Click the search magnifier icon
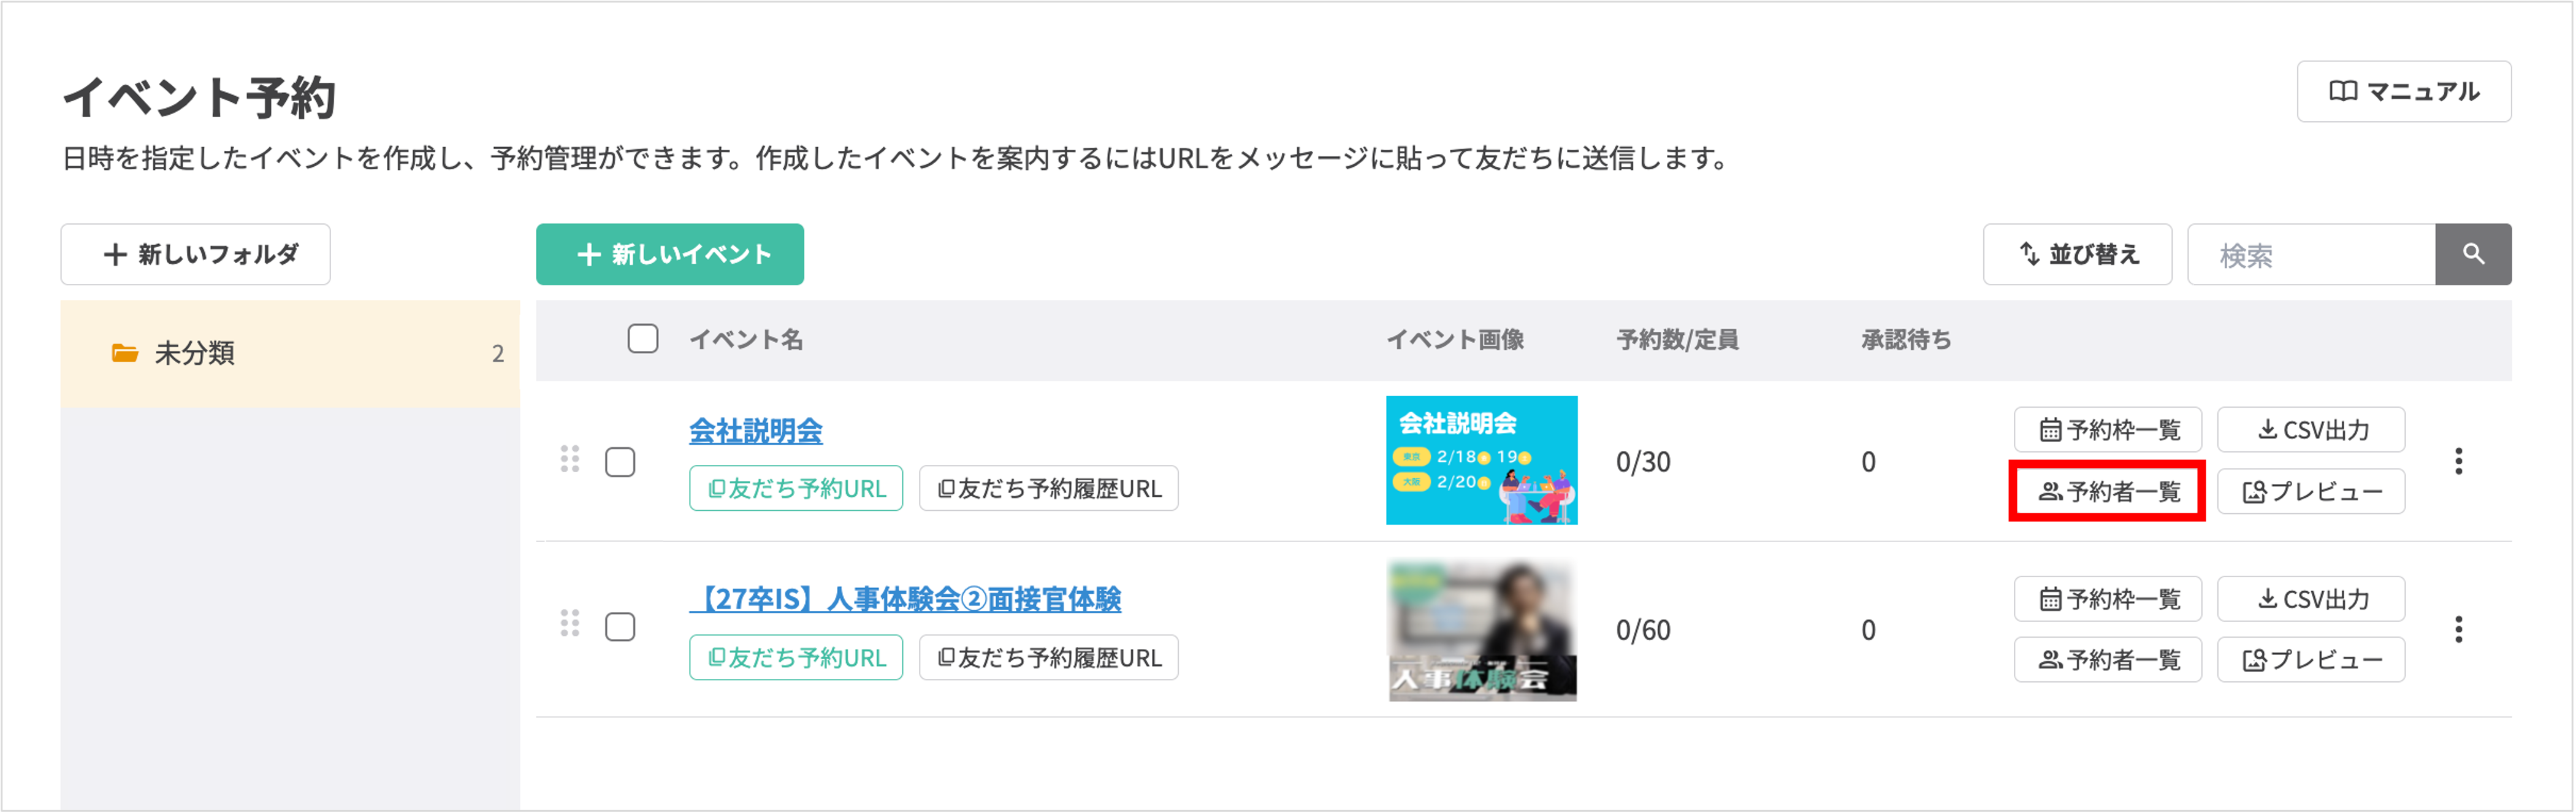Image resolution: width=2576 pixels, height=812 pixels. (x=2474, y=254)
